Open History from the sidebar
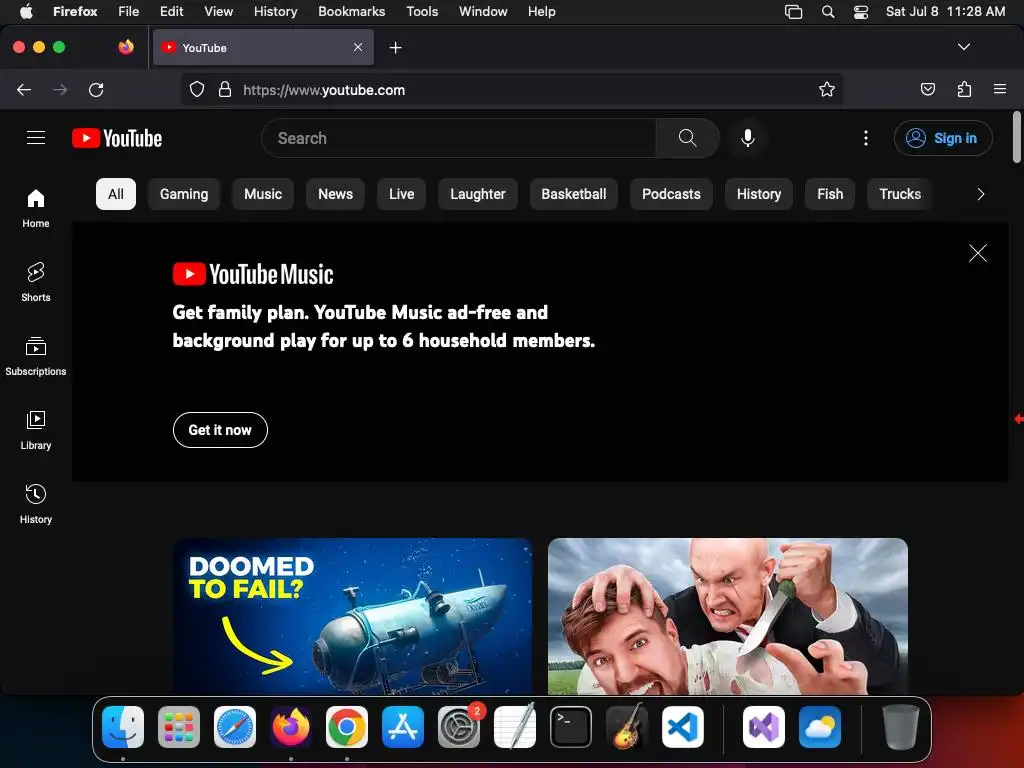 36,504
